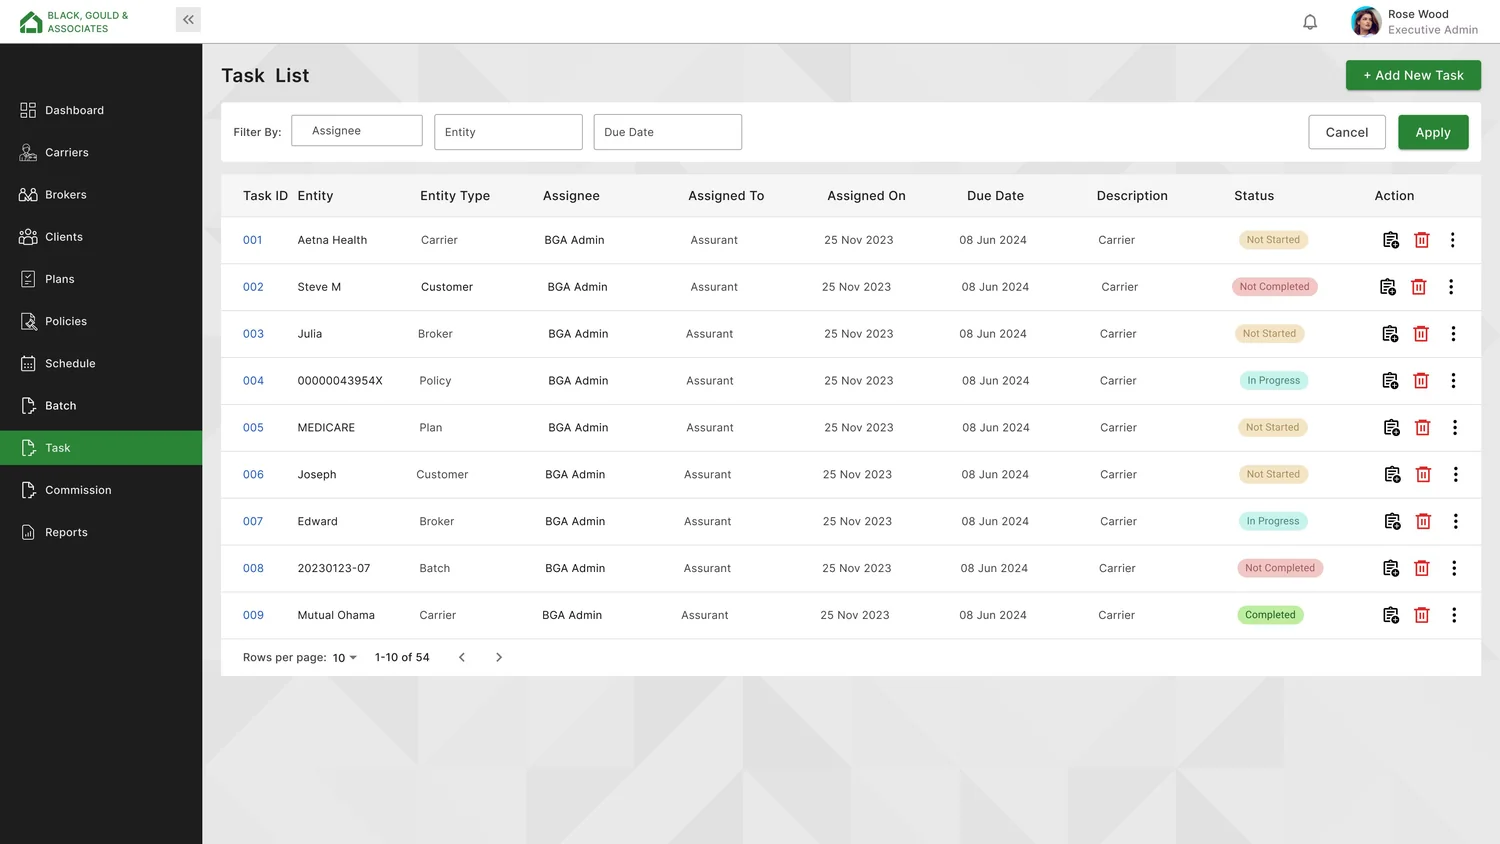The height and width of the screenshot is (844, 1500).
Task: Delete task 005 MEDICARE with trash icon
Action: coord(1422,428)
